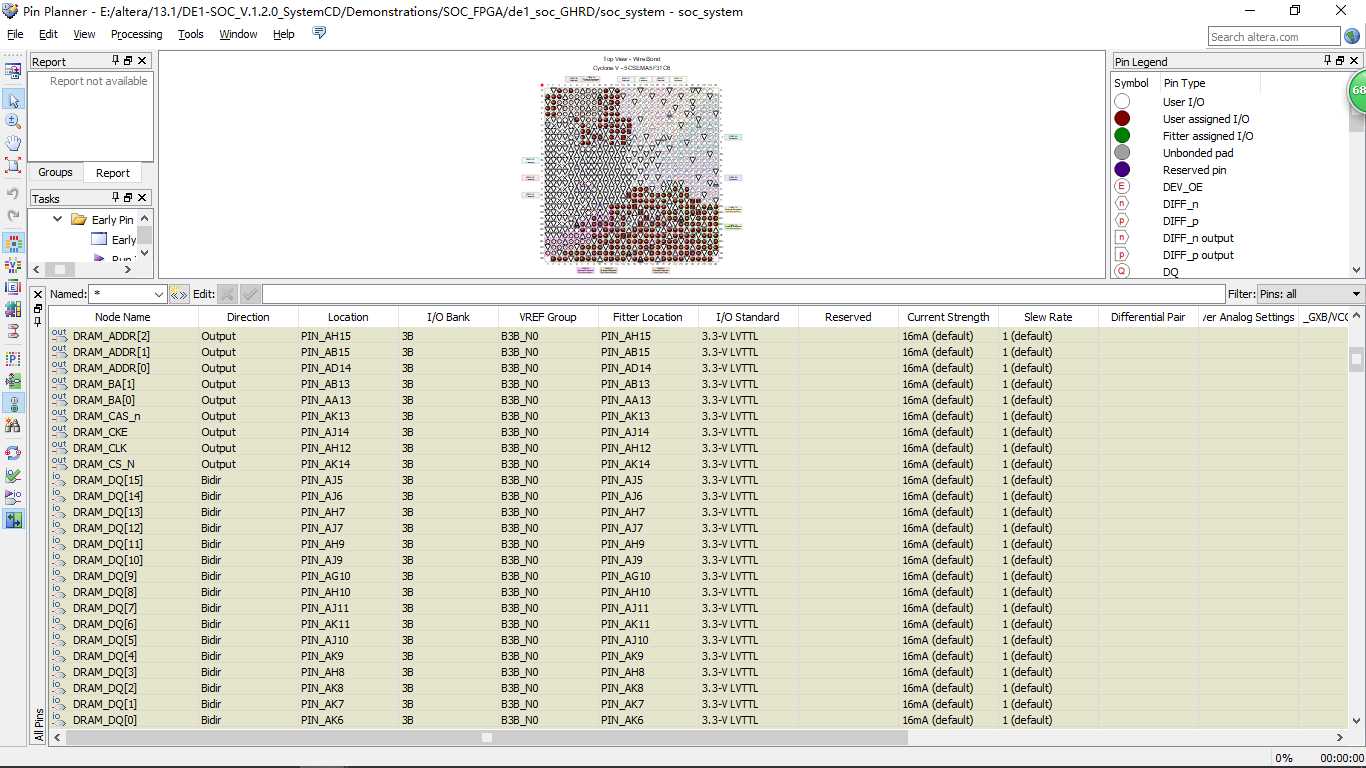Select the DRAM_DQ[0] node row
Screen dimensions: 1366x768
(698, 720)
